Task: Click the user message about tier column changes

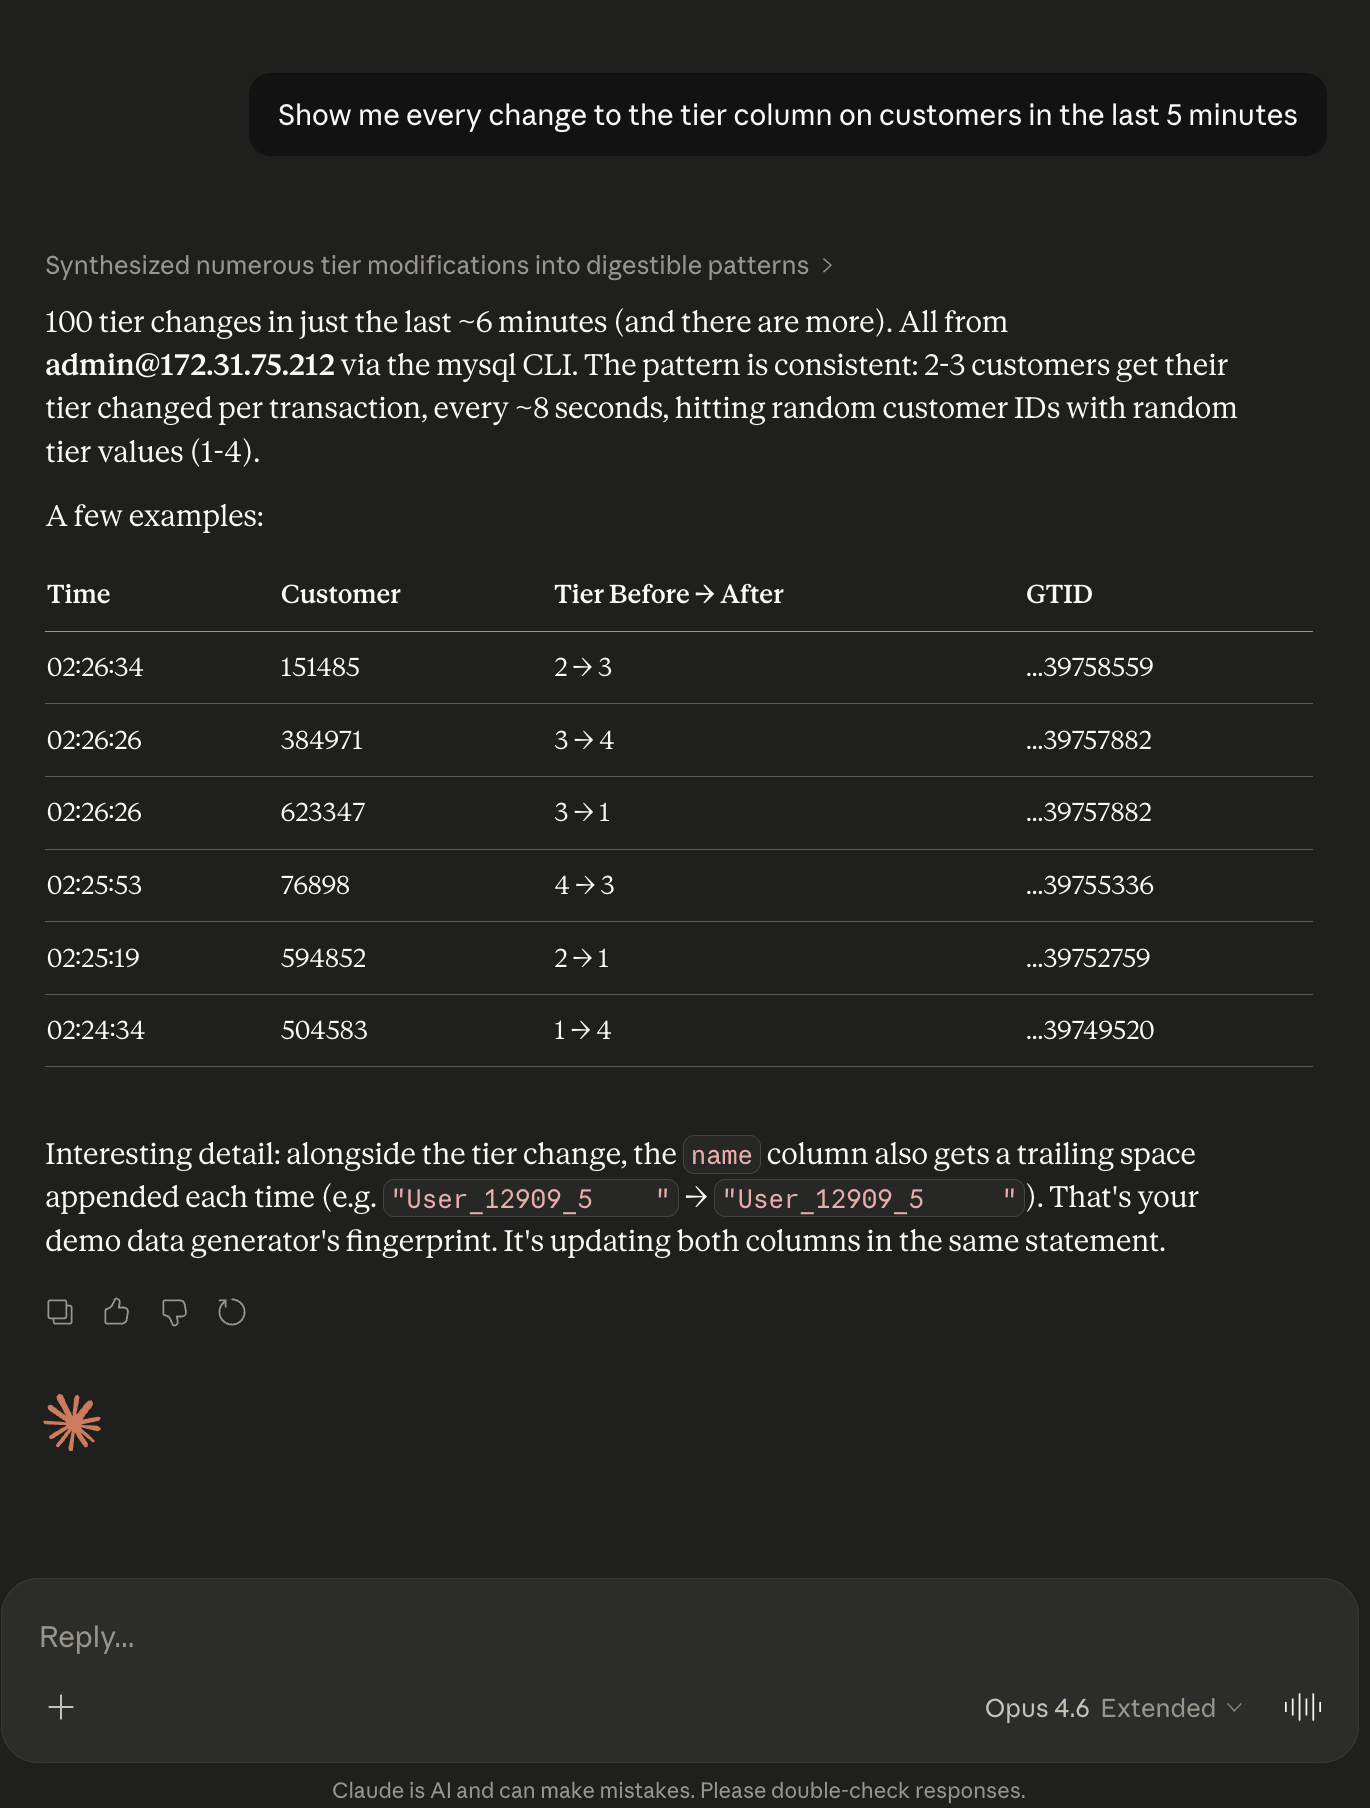Action: pos(787,115)
